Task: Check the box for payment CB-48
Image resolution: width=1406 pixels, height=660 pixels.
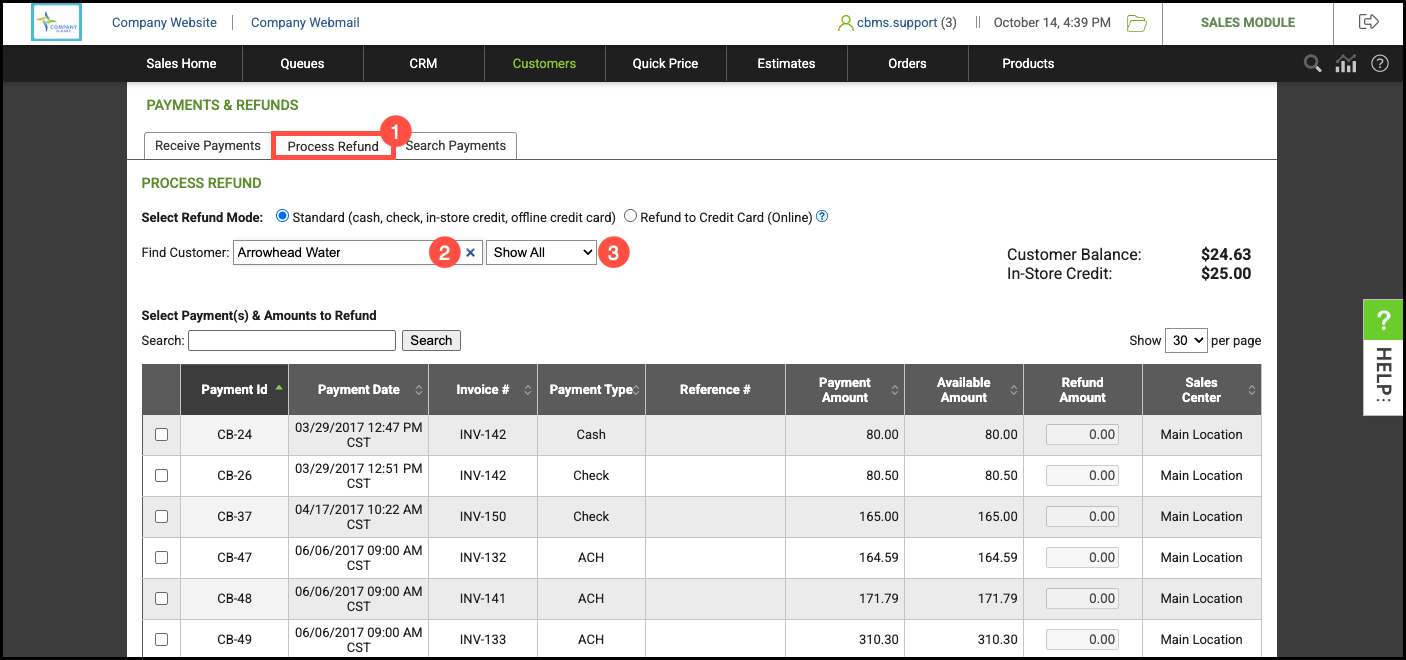Action: [162, 599]
